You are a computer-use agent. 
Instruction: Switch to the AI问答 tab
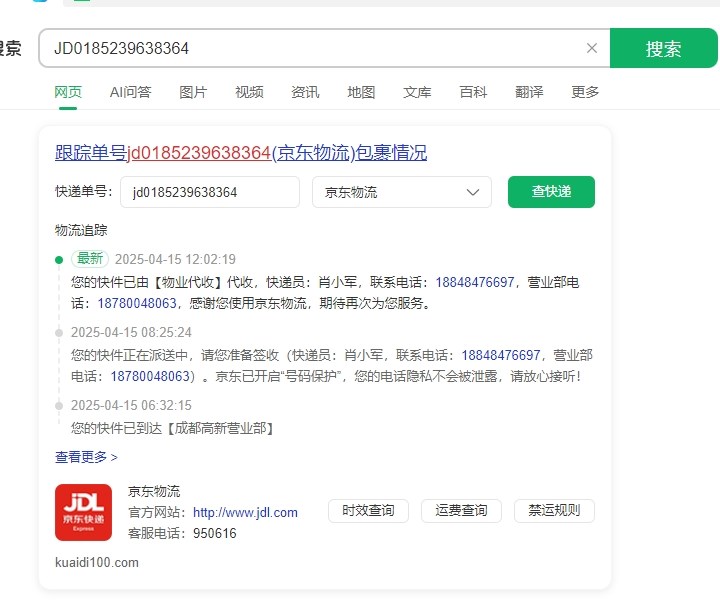click(130, 92)
